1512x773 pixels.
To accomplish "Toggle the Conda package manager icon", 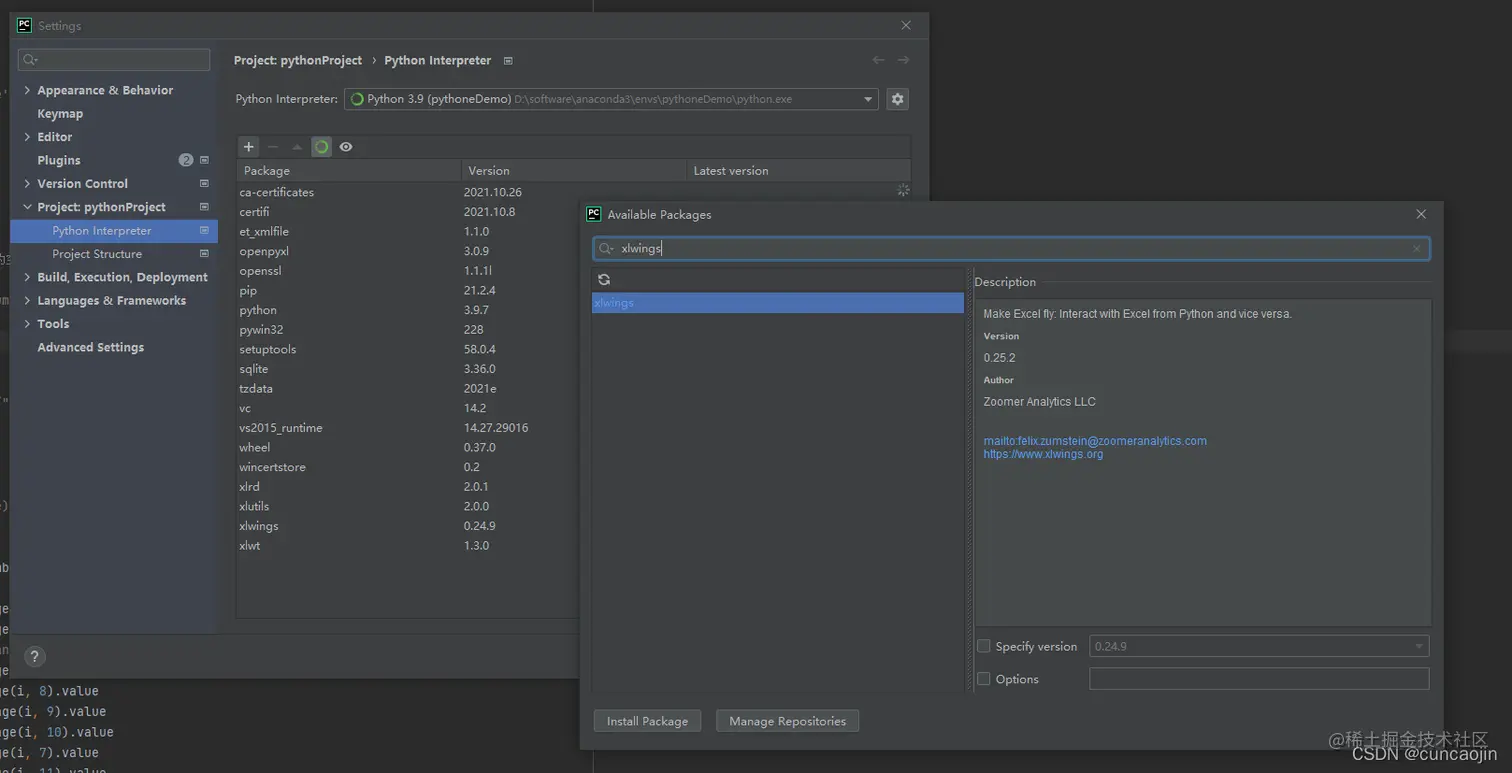I will (321, 147).
